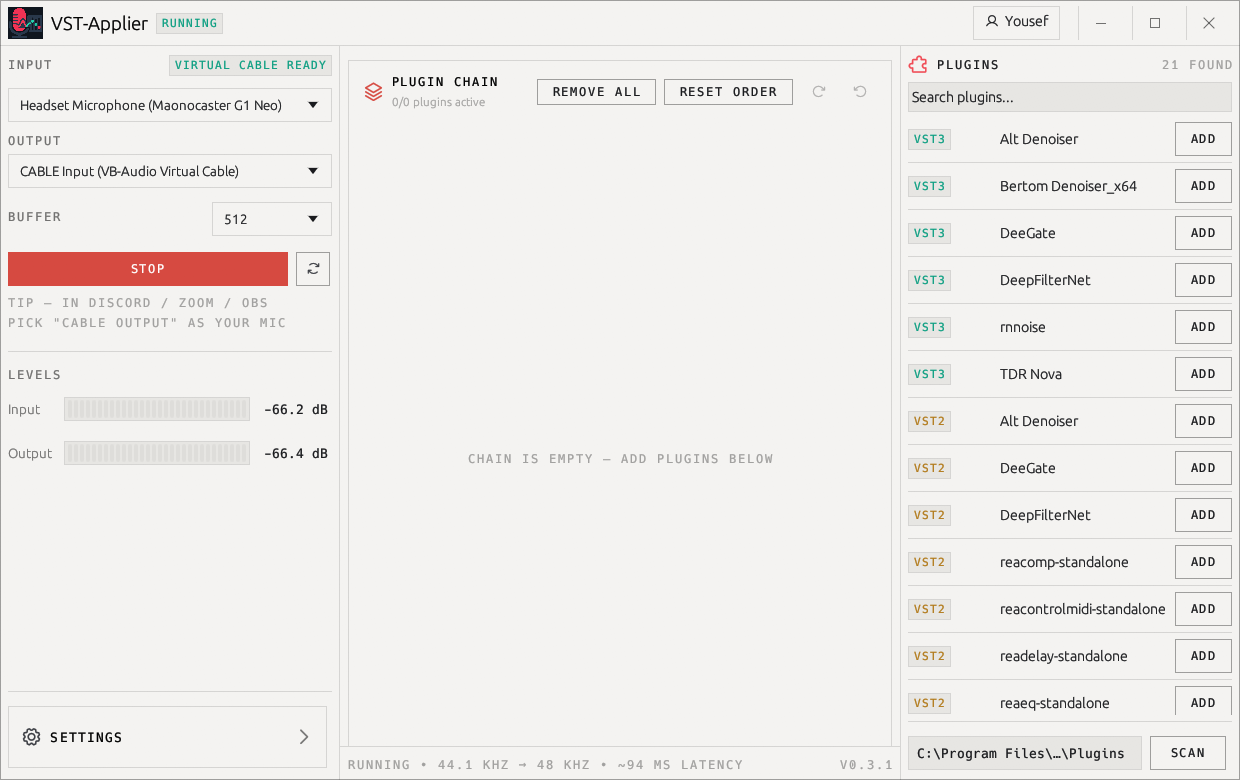Click the Scan plugins button
Image resolution: width=1240 pixels, height=780 pixels.
point(1188,753)
